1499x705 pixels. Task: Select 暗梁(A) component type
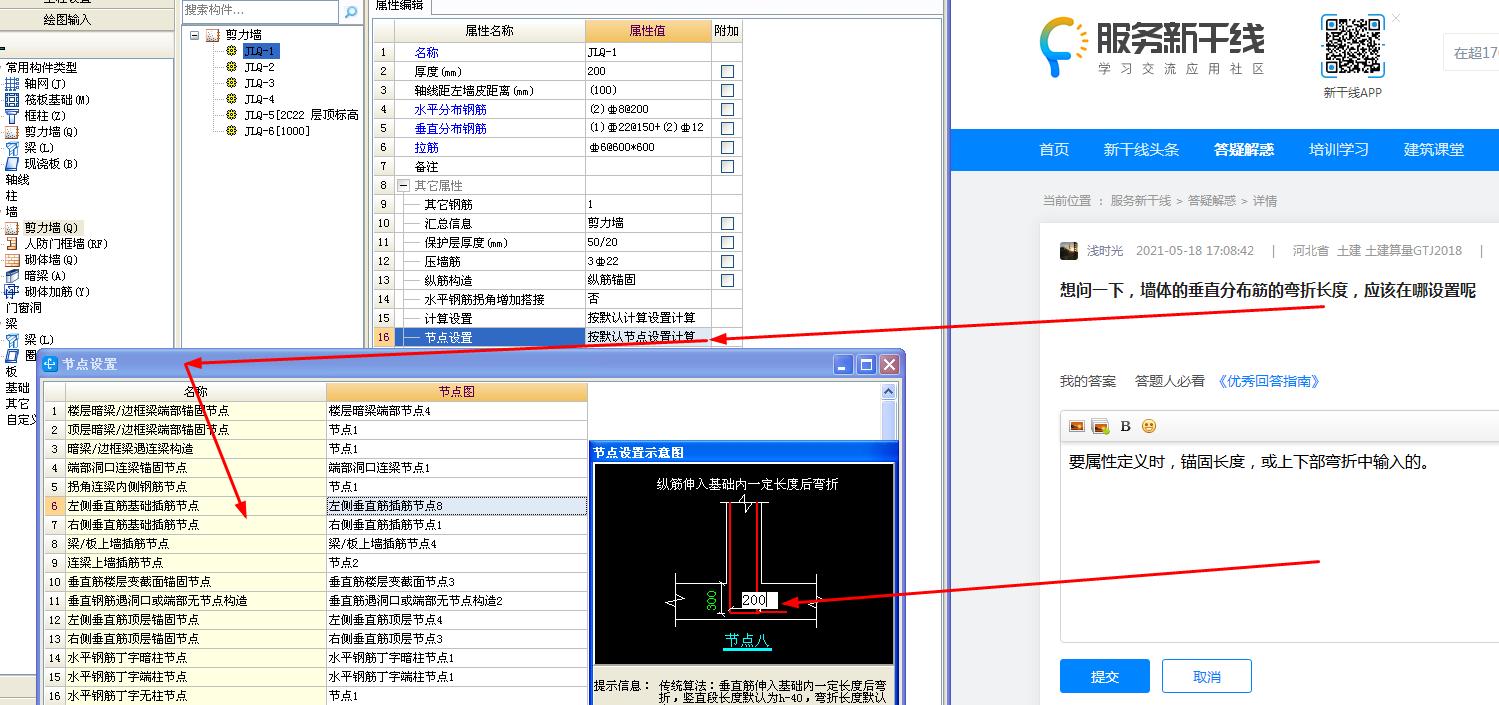(35, 276)
